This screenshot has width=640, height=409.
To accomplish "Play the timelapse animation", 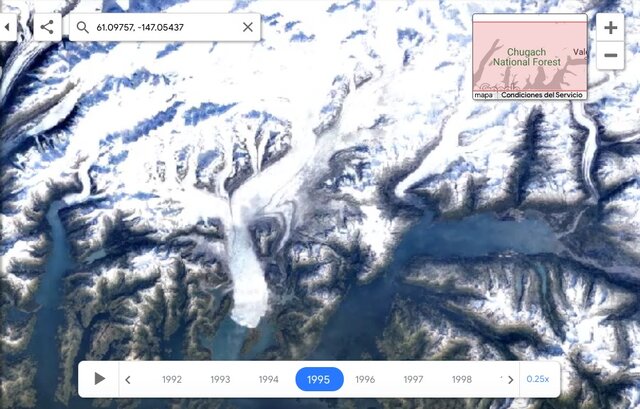I will point(99,379).
